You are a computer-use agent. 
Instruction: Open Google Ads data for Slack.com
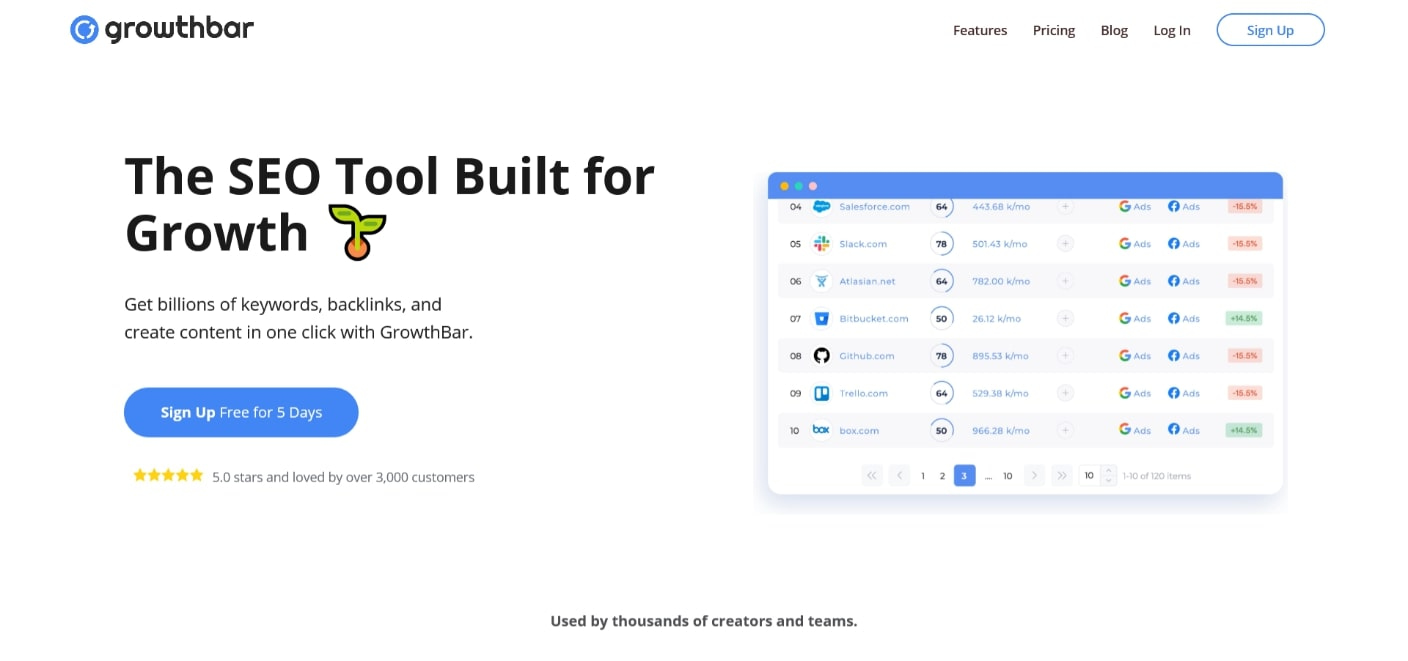point(1134,243)
